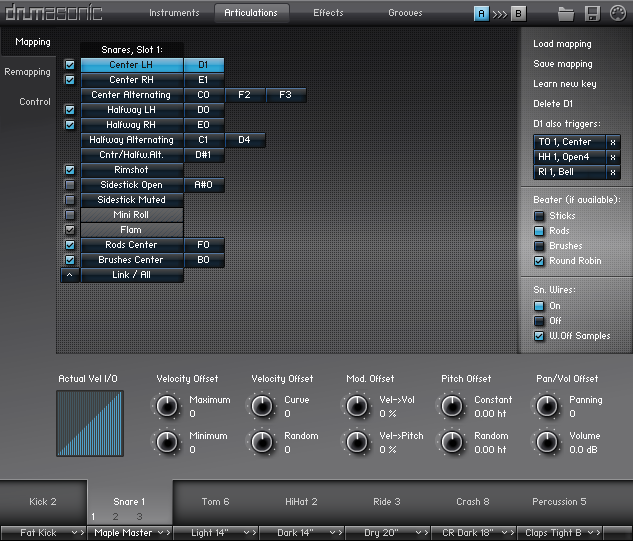Open the load preset folder icon

click(566, 14)
